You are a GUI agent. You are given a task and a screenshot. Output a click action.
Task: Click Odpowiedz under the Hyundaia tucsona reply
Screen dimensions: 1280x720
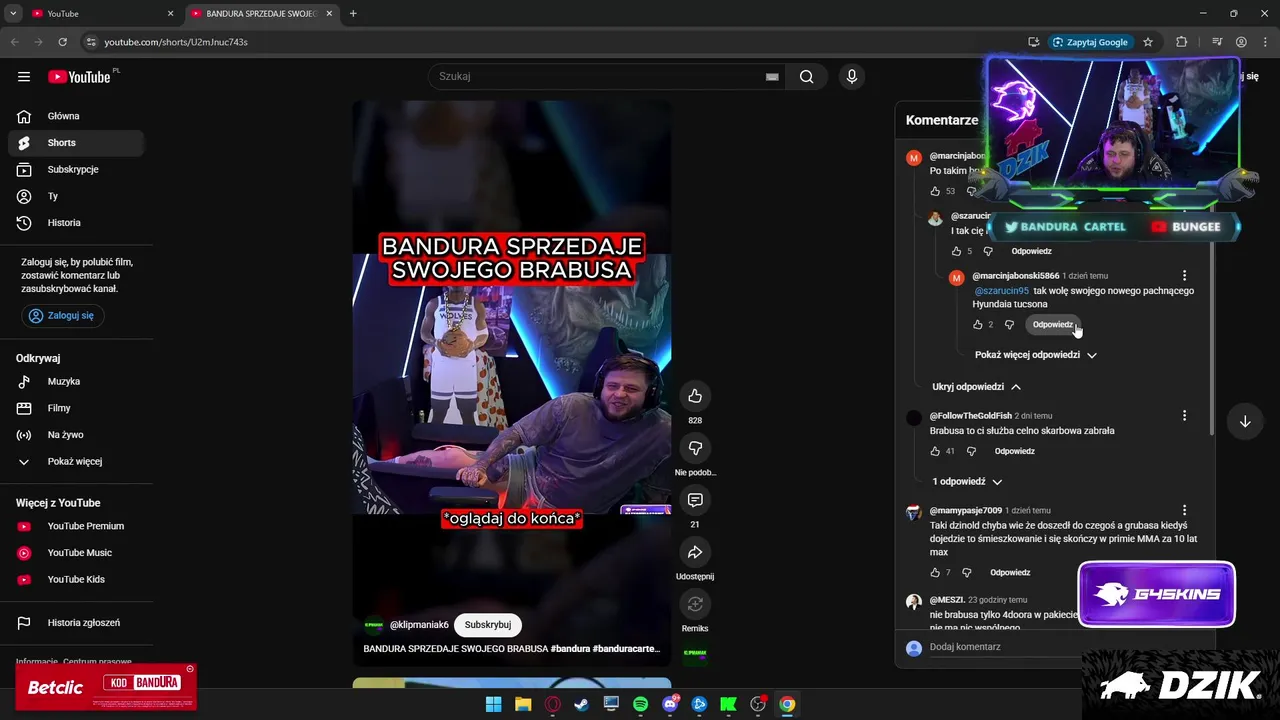tap(1052, 325)
